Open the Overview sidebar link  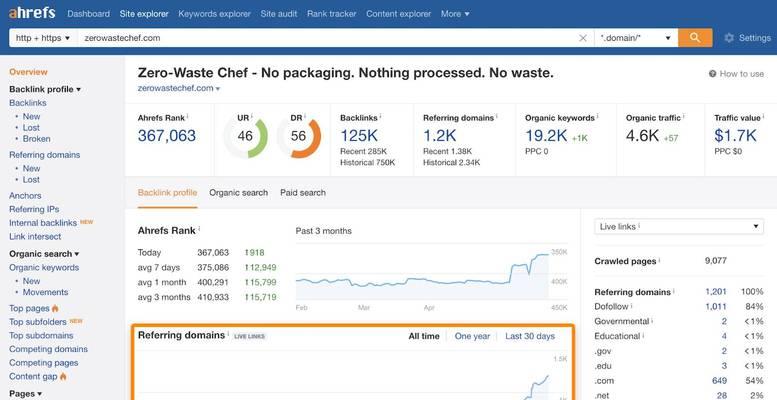[x=28, y=72]
